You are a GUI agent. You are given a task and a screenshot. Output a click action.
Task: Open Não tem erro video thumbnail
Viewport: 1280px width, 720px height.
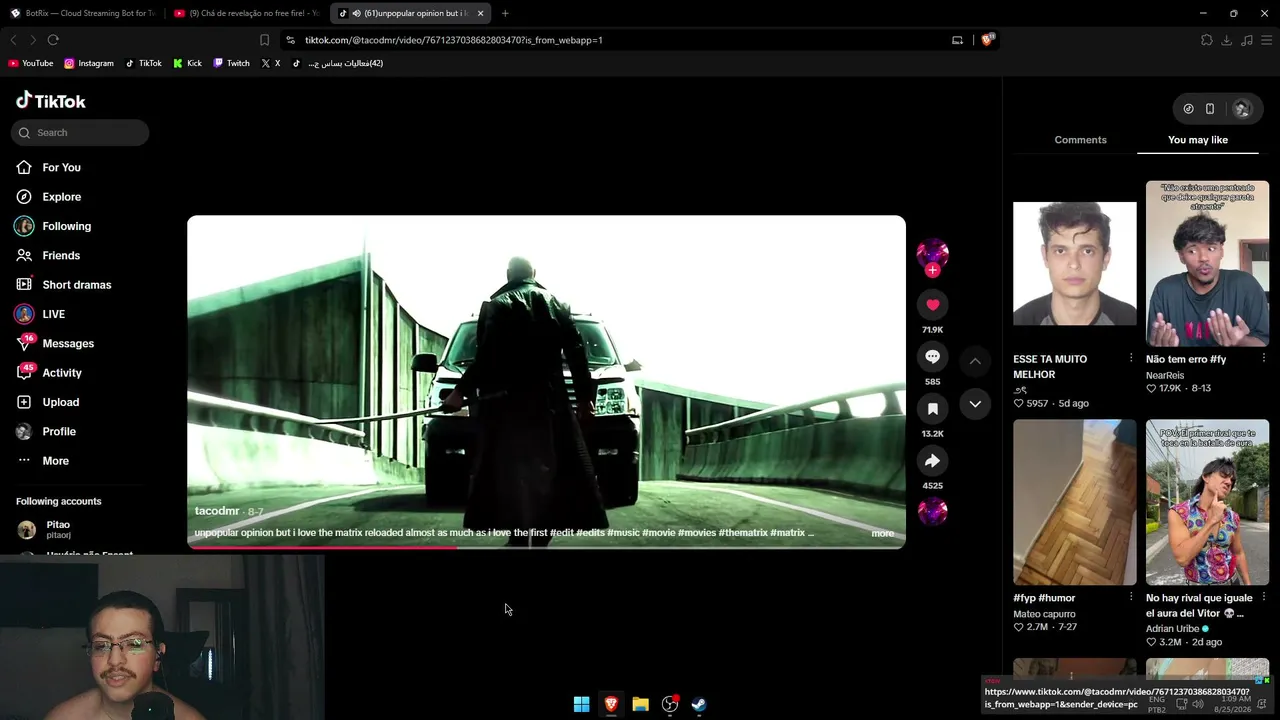1207,263
